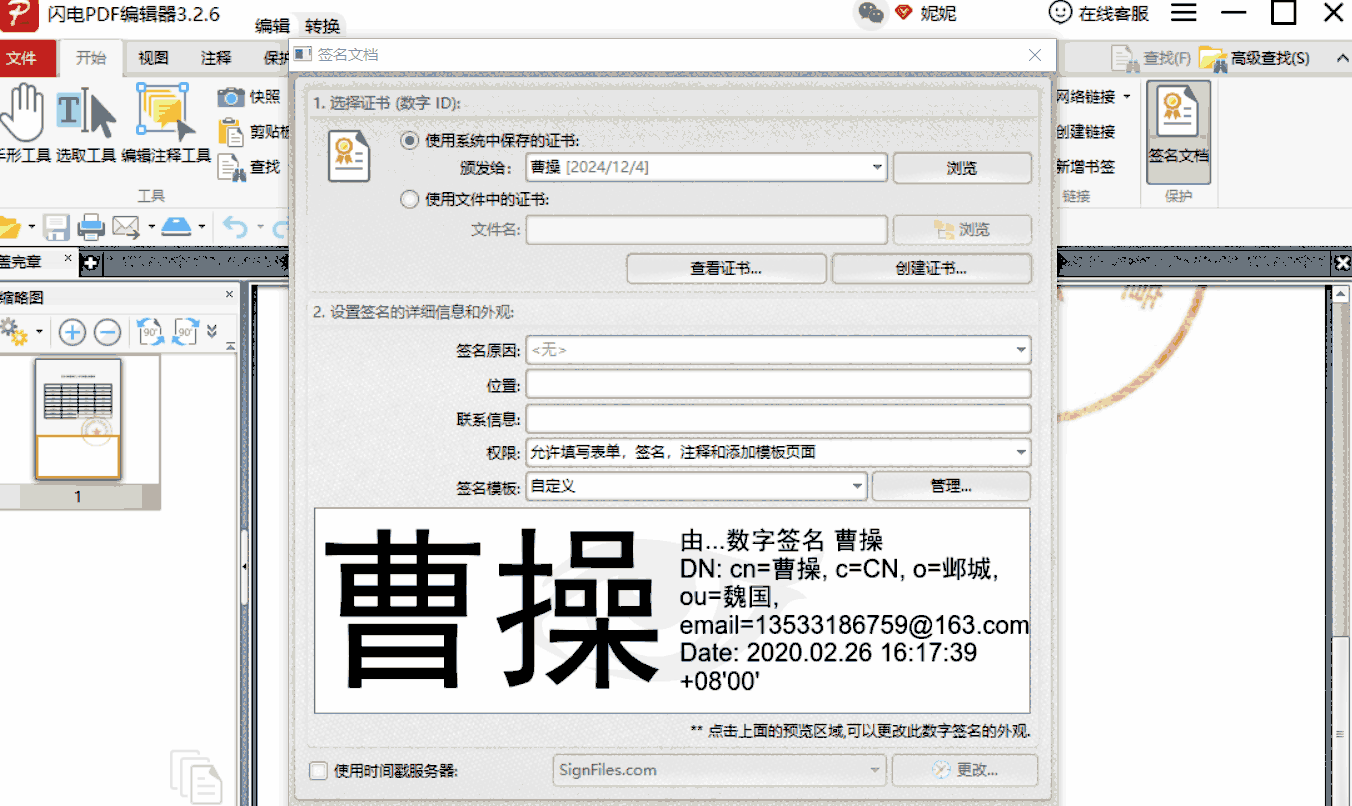Image resolution: width=1352 pixels, height=806 pixels.
Task: Open the Advanced Find (高级查找) tool
Action: click(1254, 58)
